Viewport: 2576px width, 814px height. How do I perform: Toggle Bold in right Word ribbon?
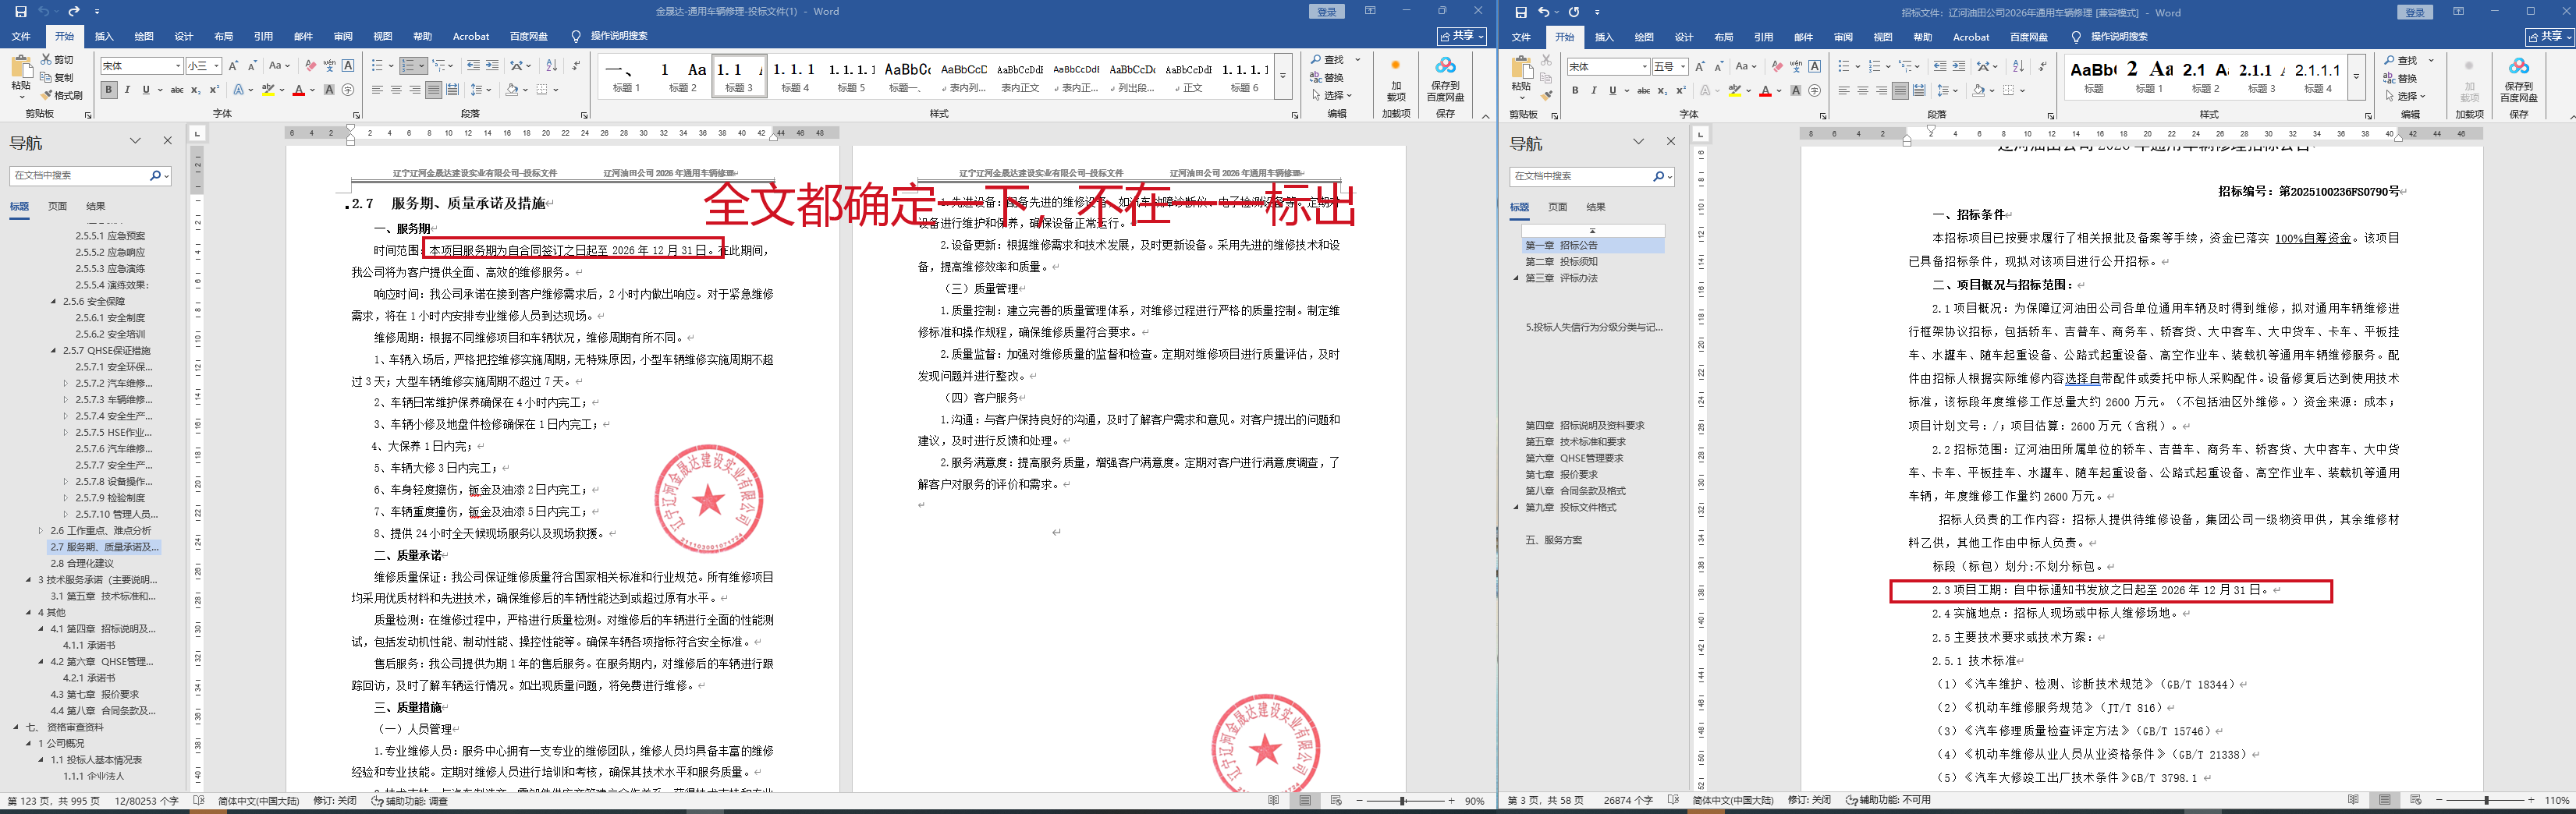[x=1575, y=91]
